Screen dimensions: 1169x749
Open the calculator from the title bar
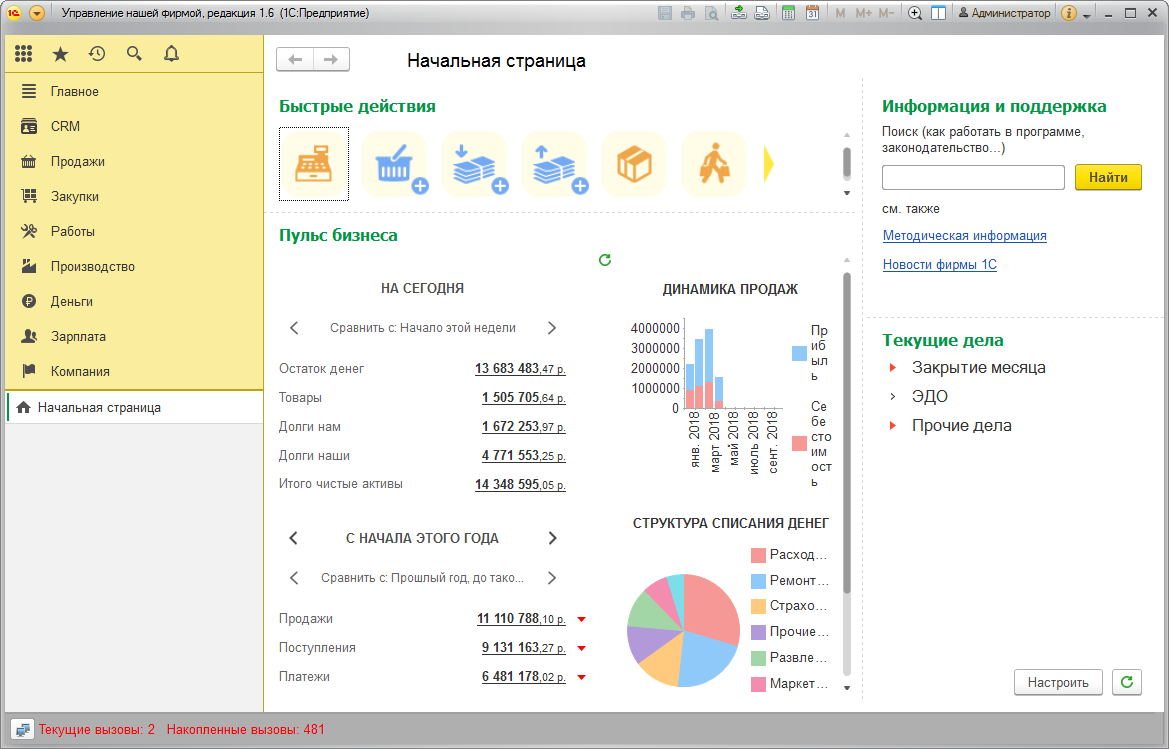coord(788,13)
